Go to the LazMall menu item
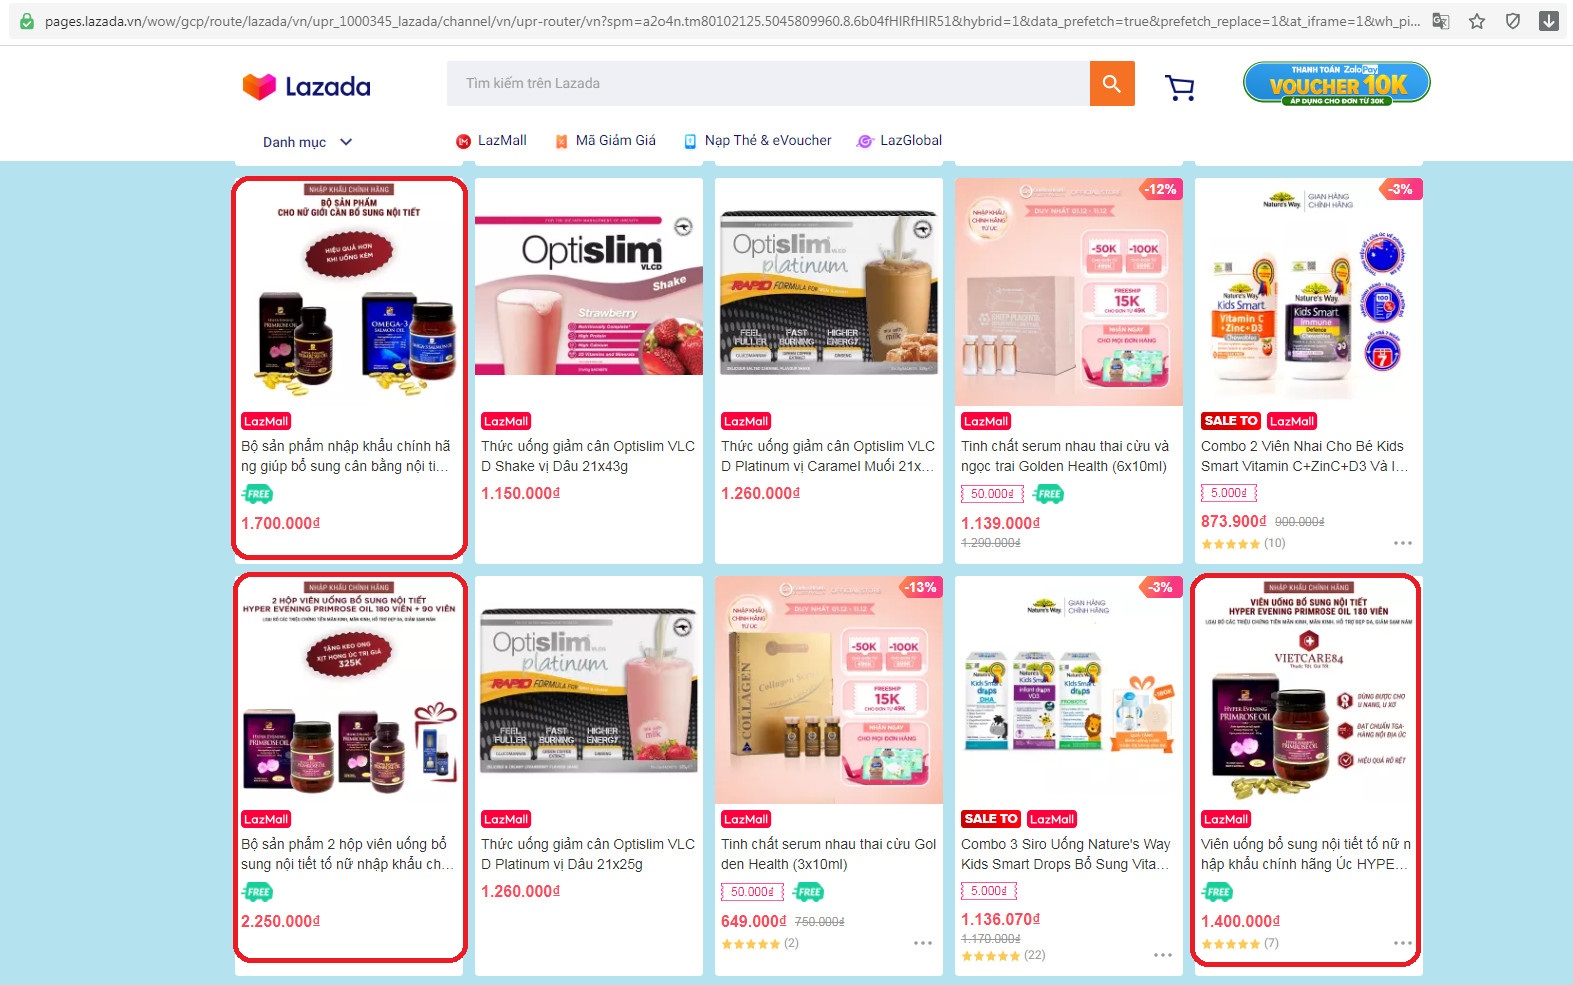The image size is (1573, 985). click(491, 141)
